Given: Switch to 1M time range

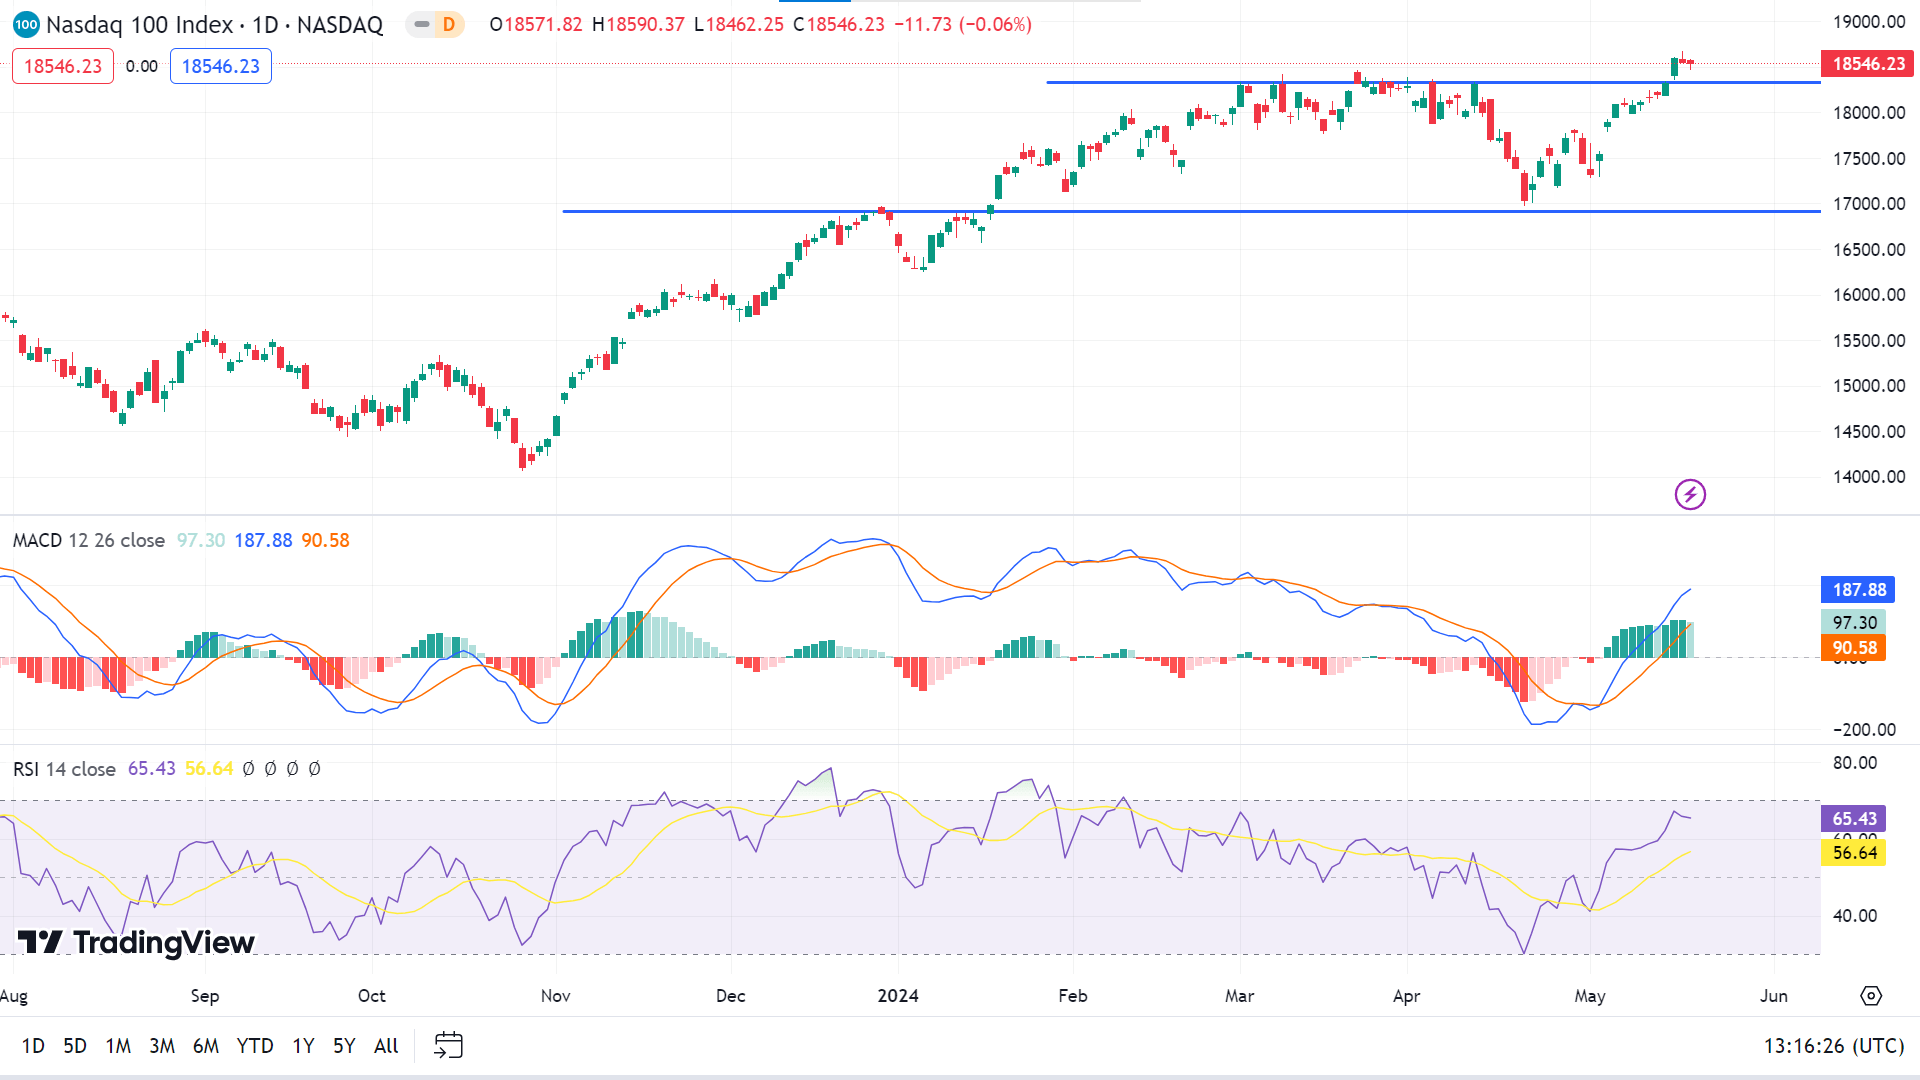Looking at the screenshot, I should [118, 1045].
